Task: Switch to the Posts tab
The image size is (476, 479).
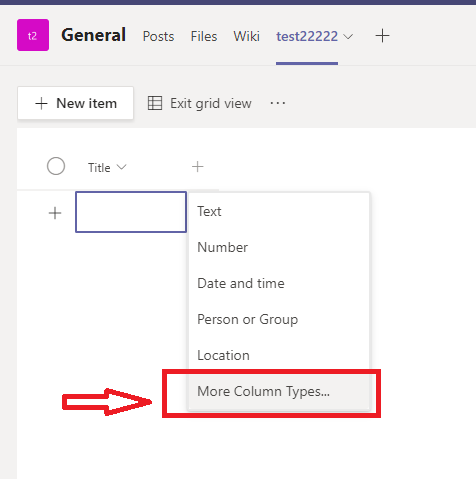Action: 158,36
